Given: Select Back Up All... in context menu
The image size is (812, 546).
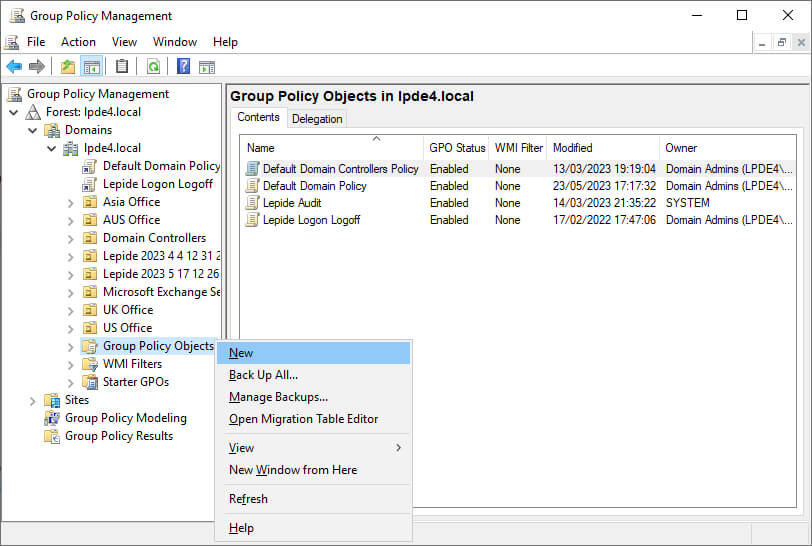Looking at the screenshot, I should (x=263, y=375).
